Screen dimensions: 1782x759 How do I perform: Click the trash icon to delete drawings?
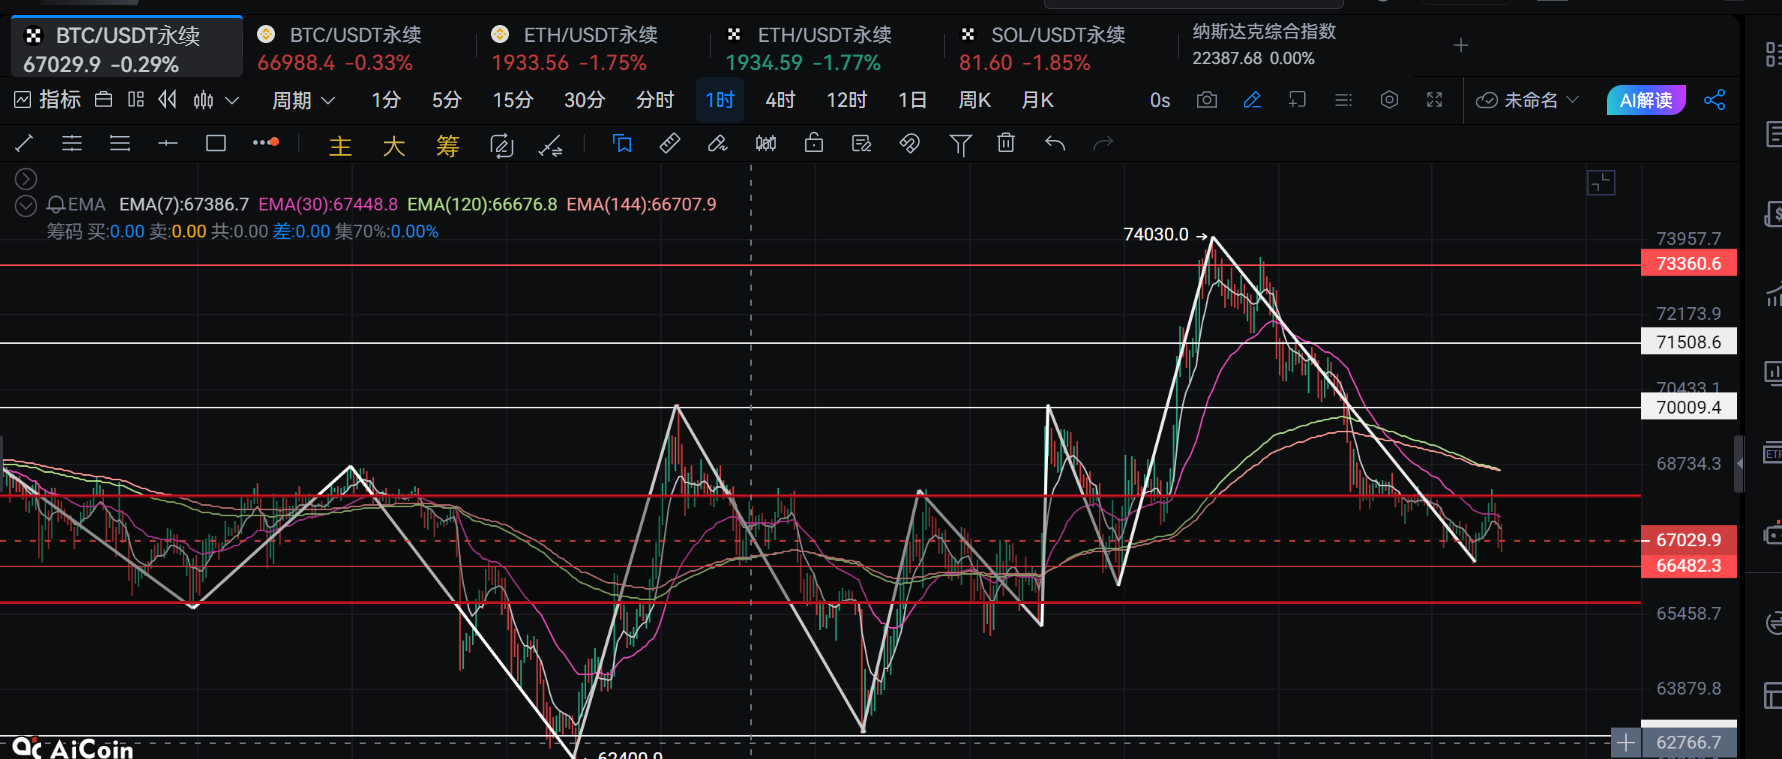(1006, 144)
